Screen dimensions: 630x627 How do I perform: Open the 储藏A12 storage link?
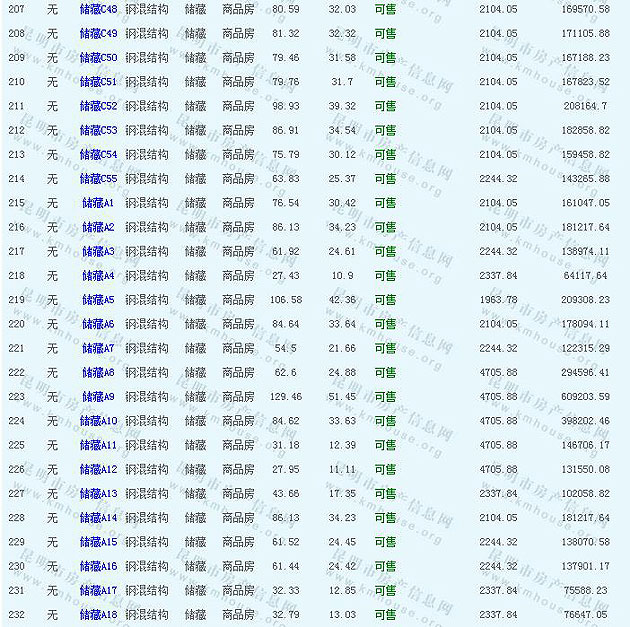click(x=98, y=469)
